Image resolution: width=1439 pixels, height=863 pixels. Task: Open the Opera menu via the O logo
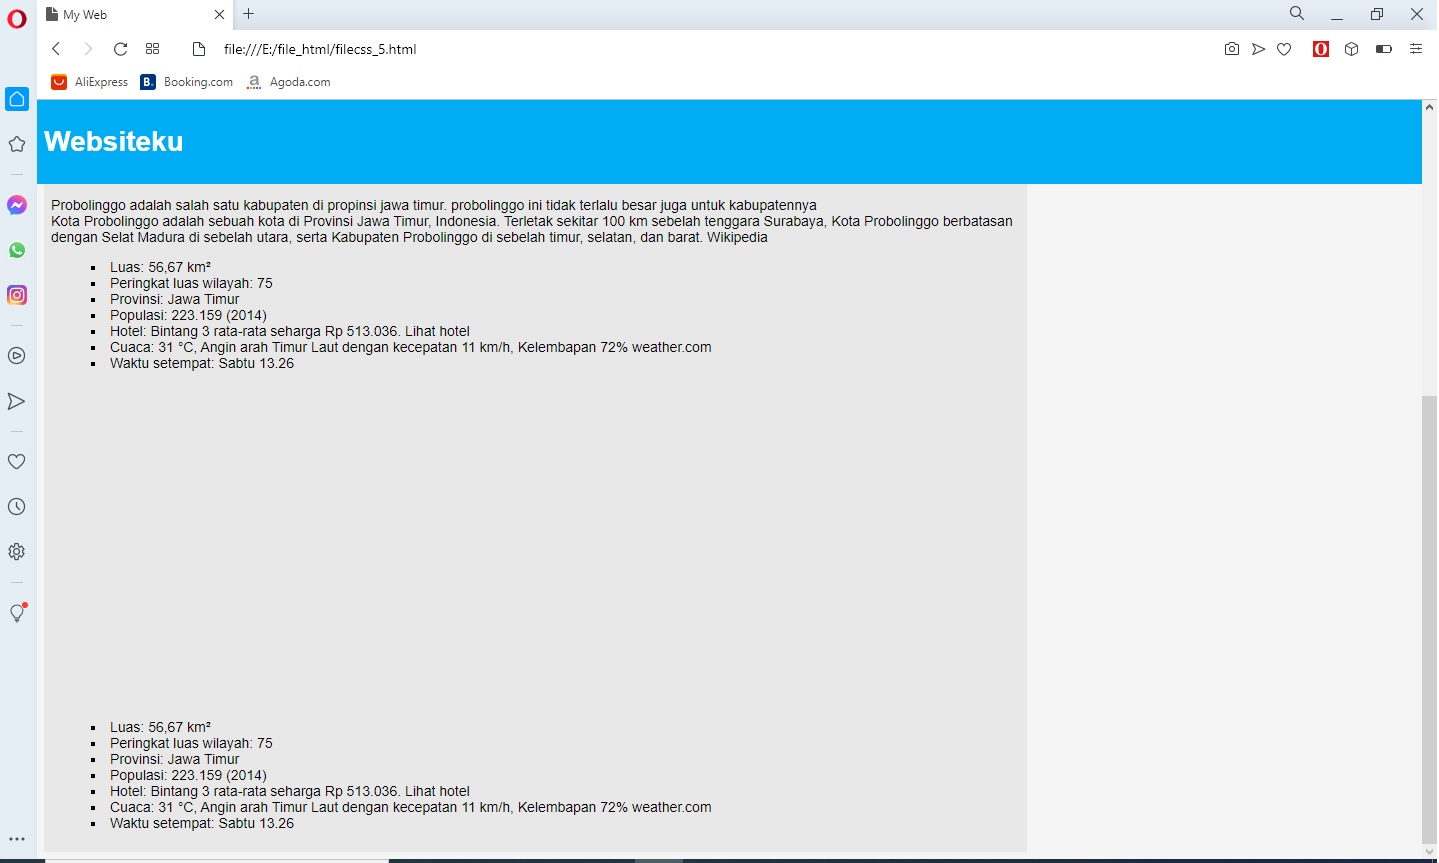[16, 17]
